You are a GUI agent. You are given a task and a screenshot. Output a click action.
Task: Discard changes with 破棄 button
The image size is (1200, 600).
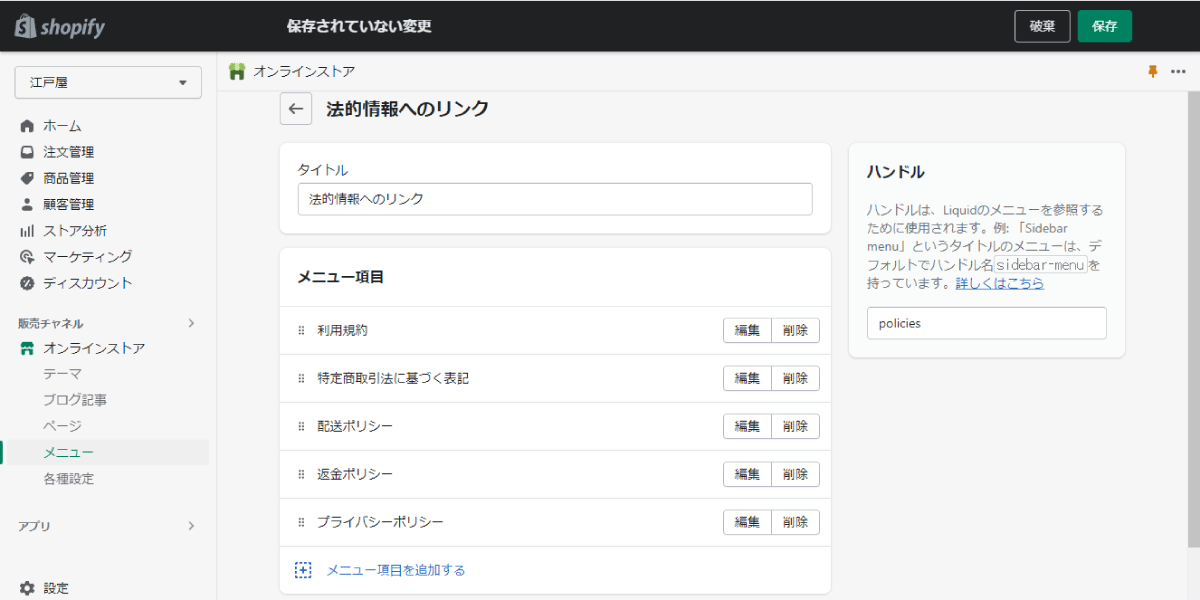pyautogui.click(x=1042, y=26)
